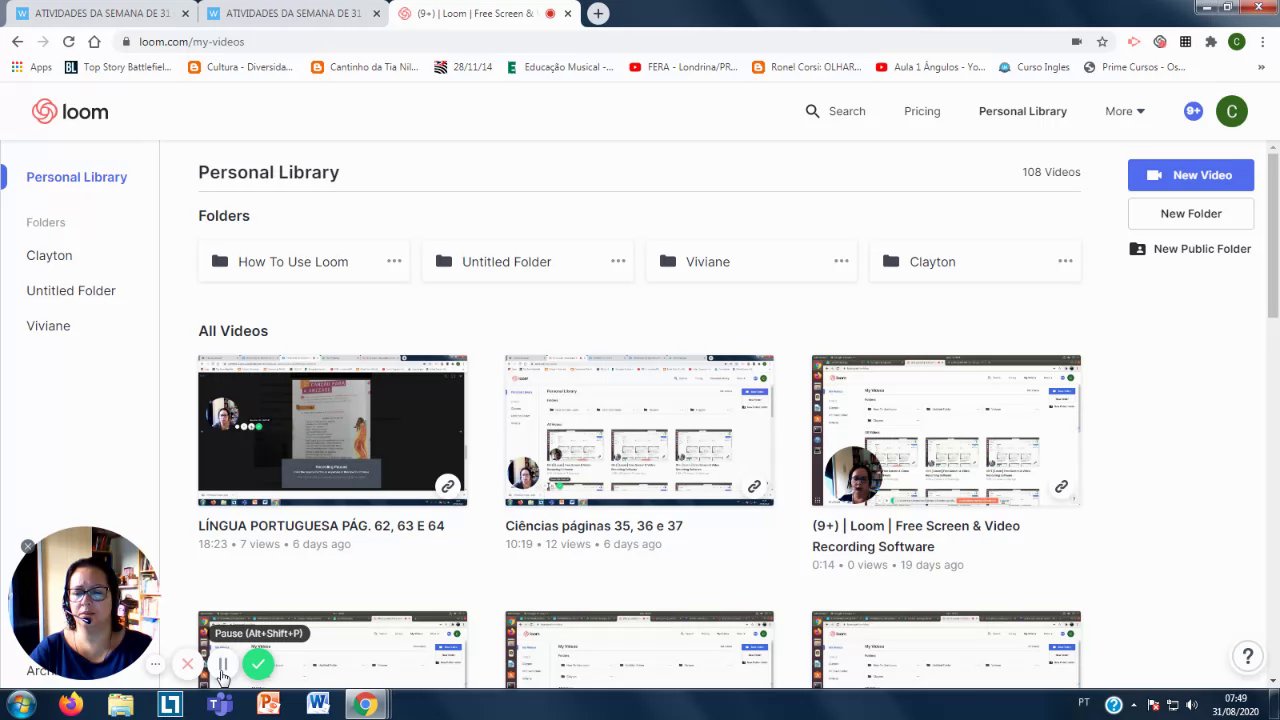Open the Chrome three-dot menu

[x=1262, y=42]
